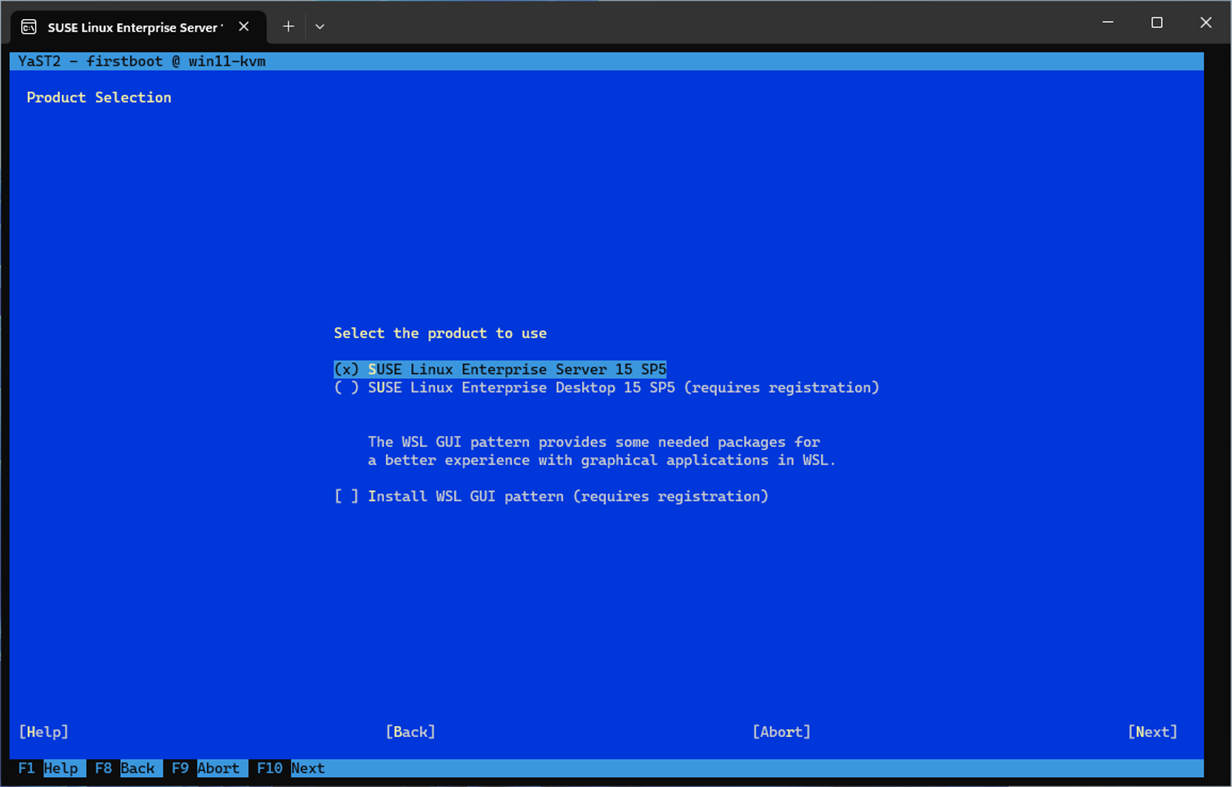Image resolution: width=1232 pixels, height=787 pixels.
Task: Click the YaST2 - firstboot @ win11-kvm title
Action: (142, 61)
